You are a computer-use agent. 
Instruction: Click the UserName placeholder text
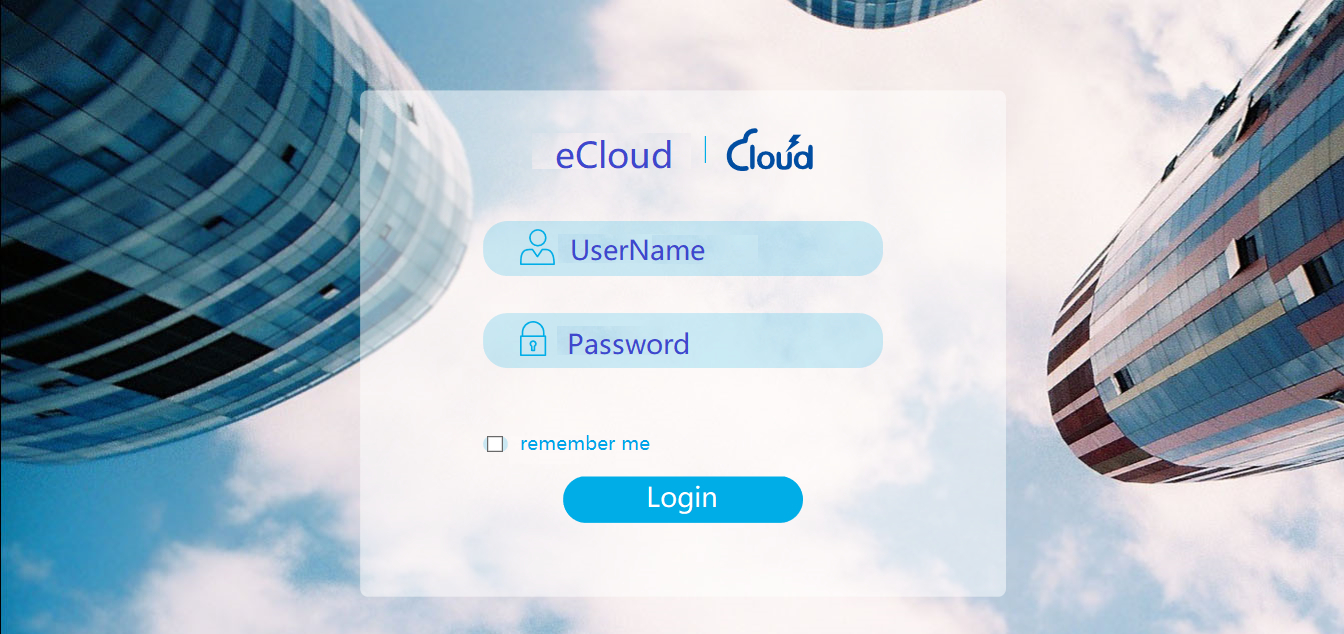tap(637, 250)
